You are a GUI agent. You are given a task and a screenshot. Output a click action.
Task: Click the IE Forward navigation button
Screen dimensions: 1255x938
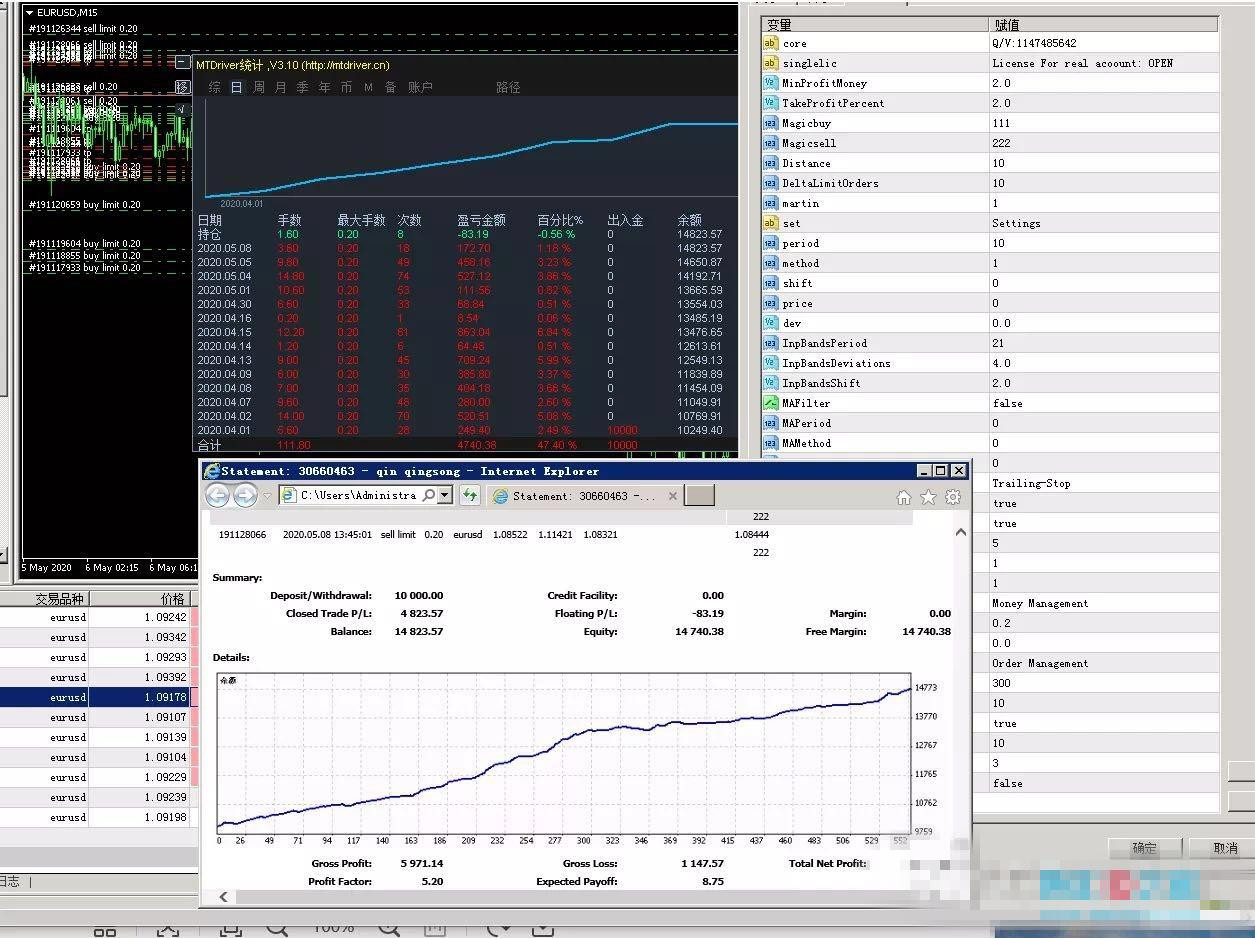tap(245, 495)
